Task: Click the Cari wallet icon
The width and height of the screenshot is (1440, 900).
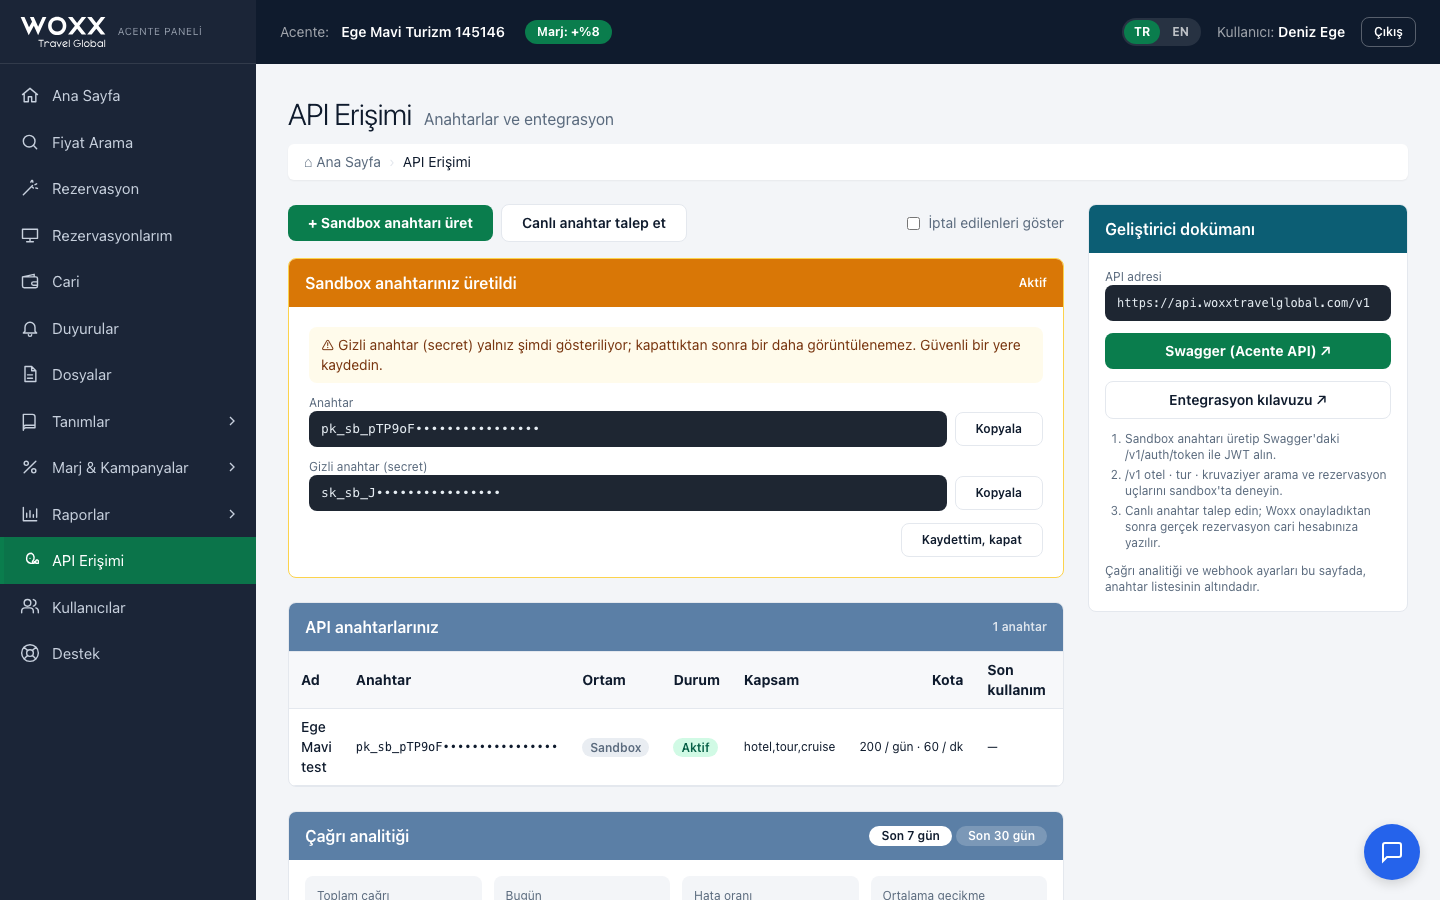Action: coord(30,282)
